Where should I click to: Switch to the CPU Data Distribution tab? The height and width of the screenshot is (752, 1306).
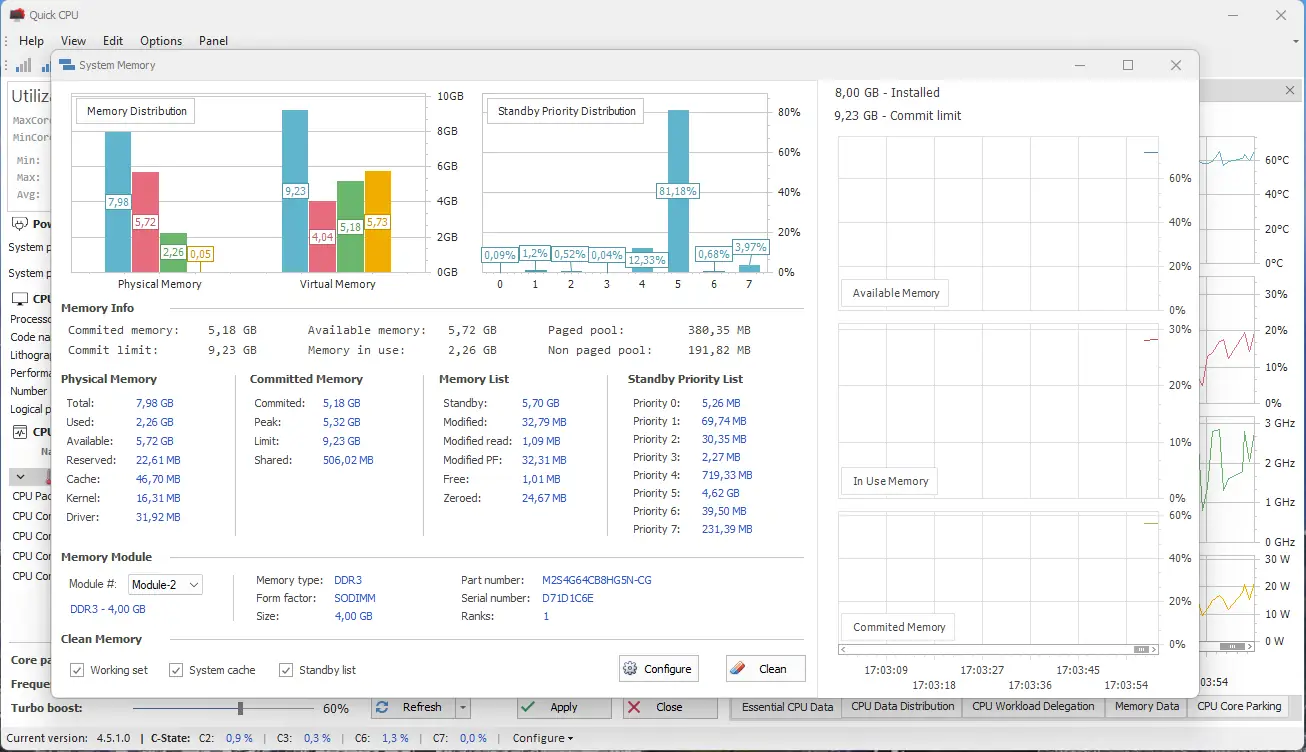pyautogui.click(x=903, y=706)
